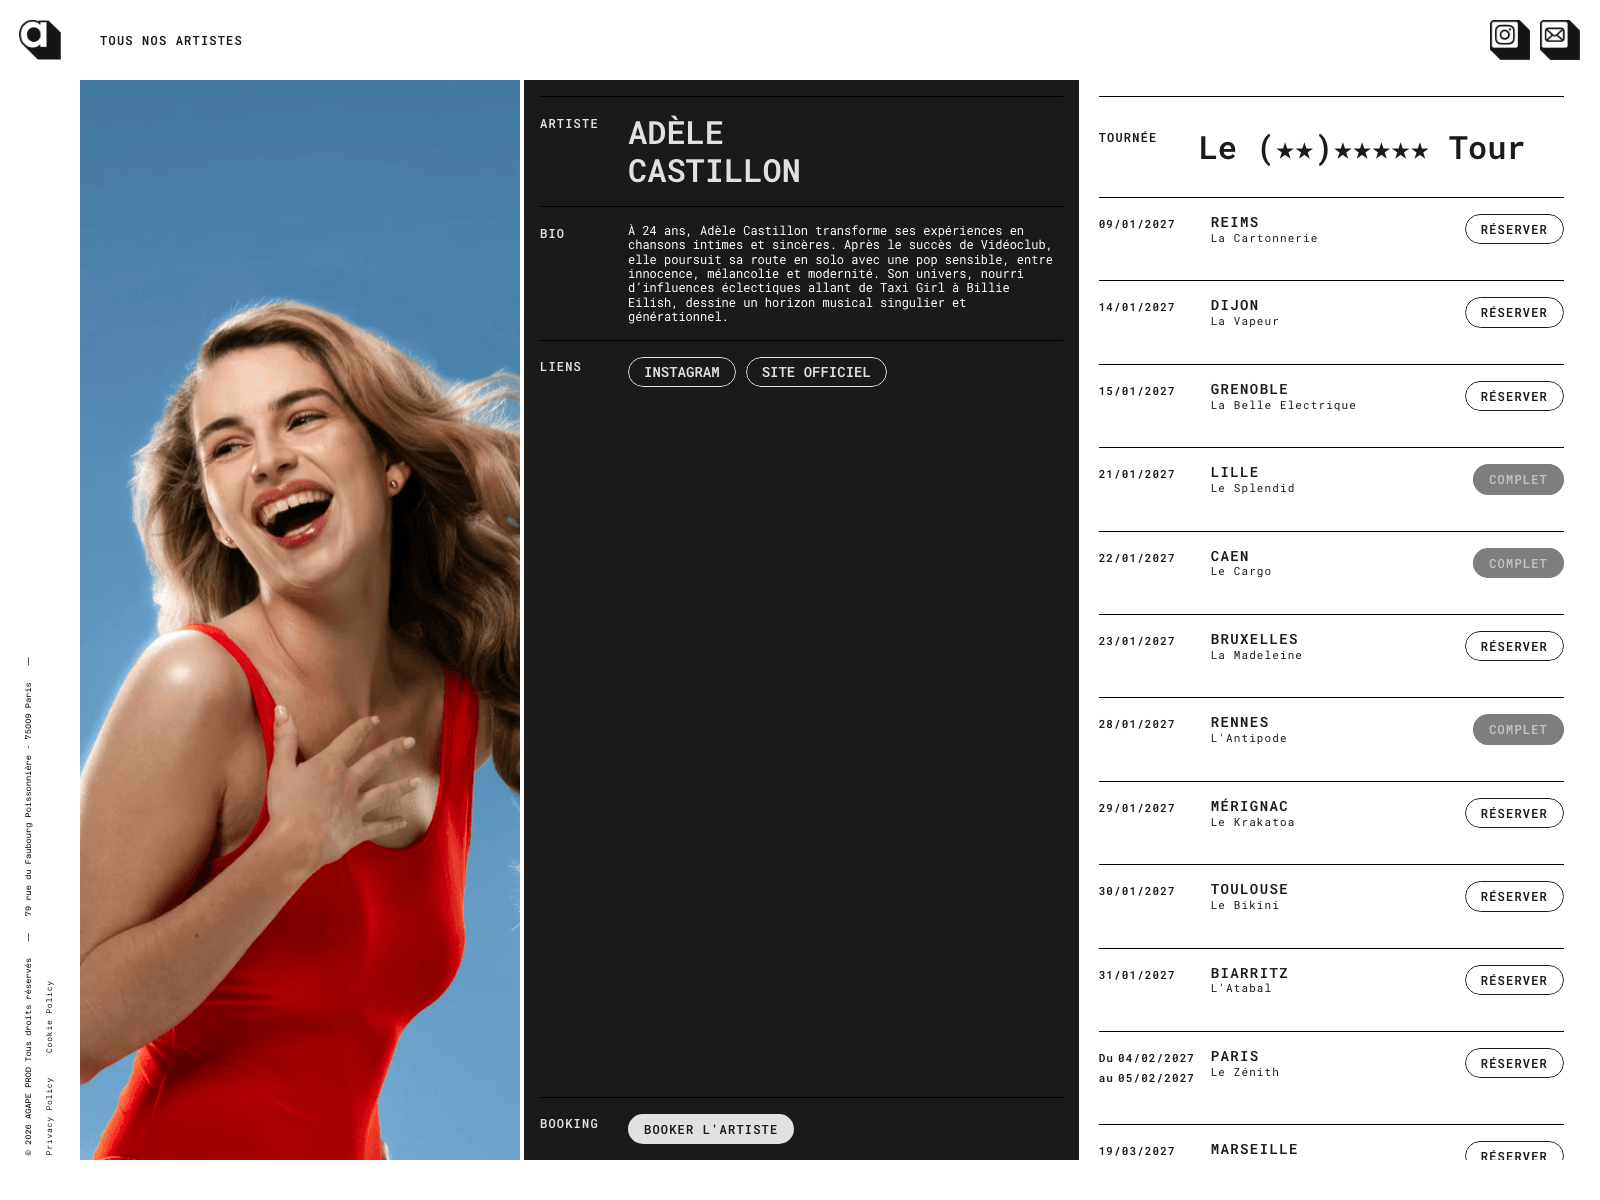Click Complet button for Rennes
Screen dimensions: 1600x1200
coord(1518,729)
